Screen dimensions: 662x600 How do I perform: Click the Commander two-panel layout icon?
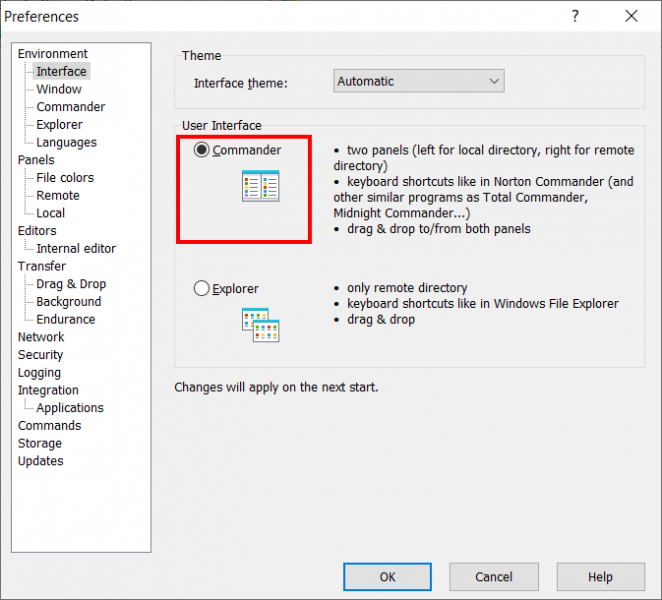260,186
